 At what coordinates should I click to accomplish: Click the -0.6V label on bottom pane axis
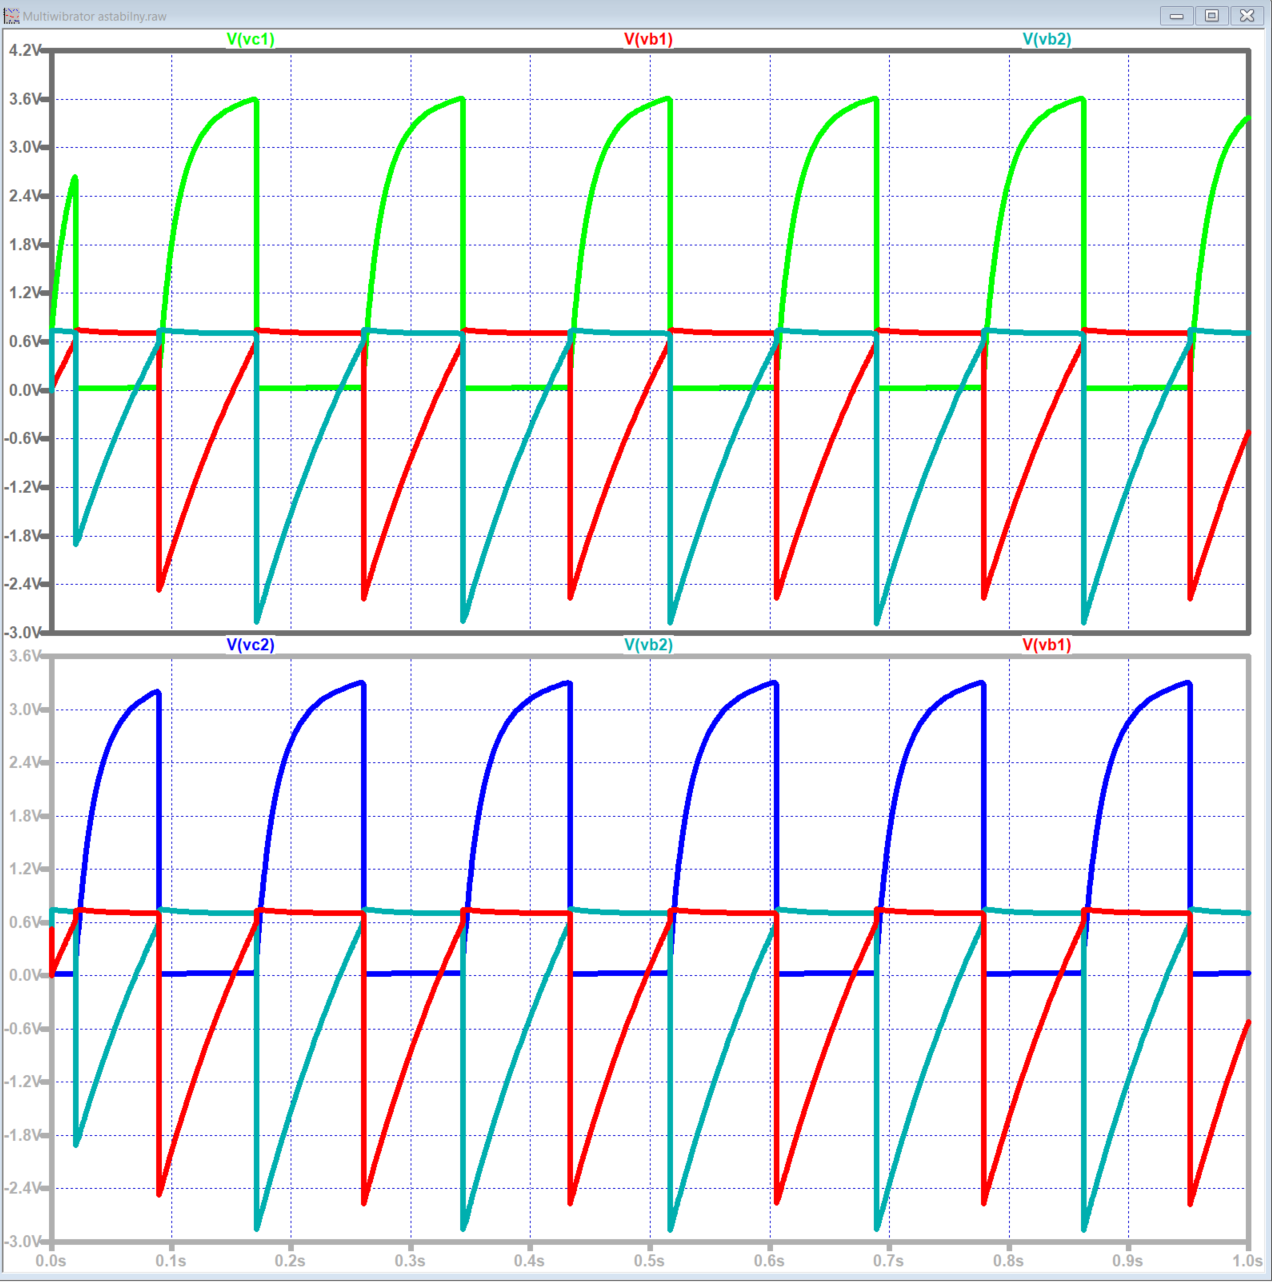pyautogui.click(x=22, y=1029)
